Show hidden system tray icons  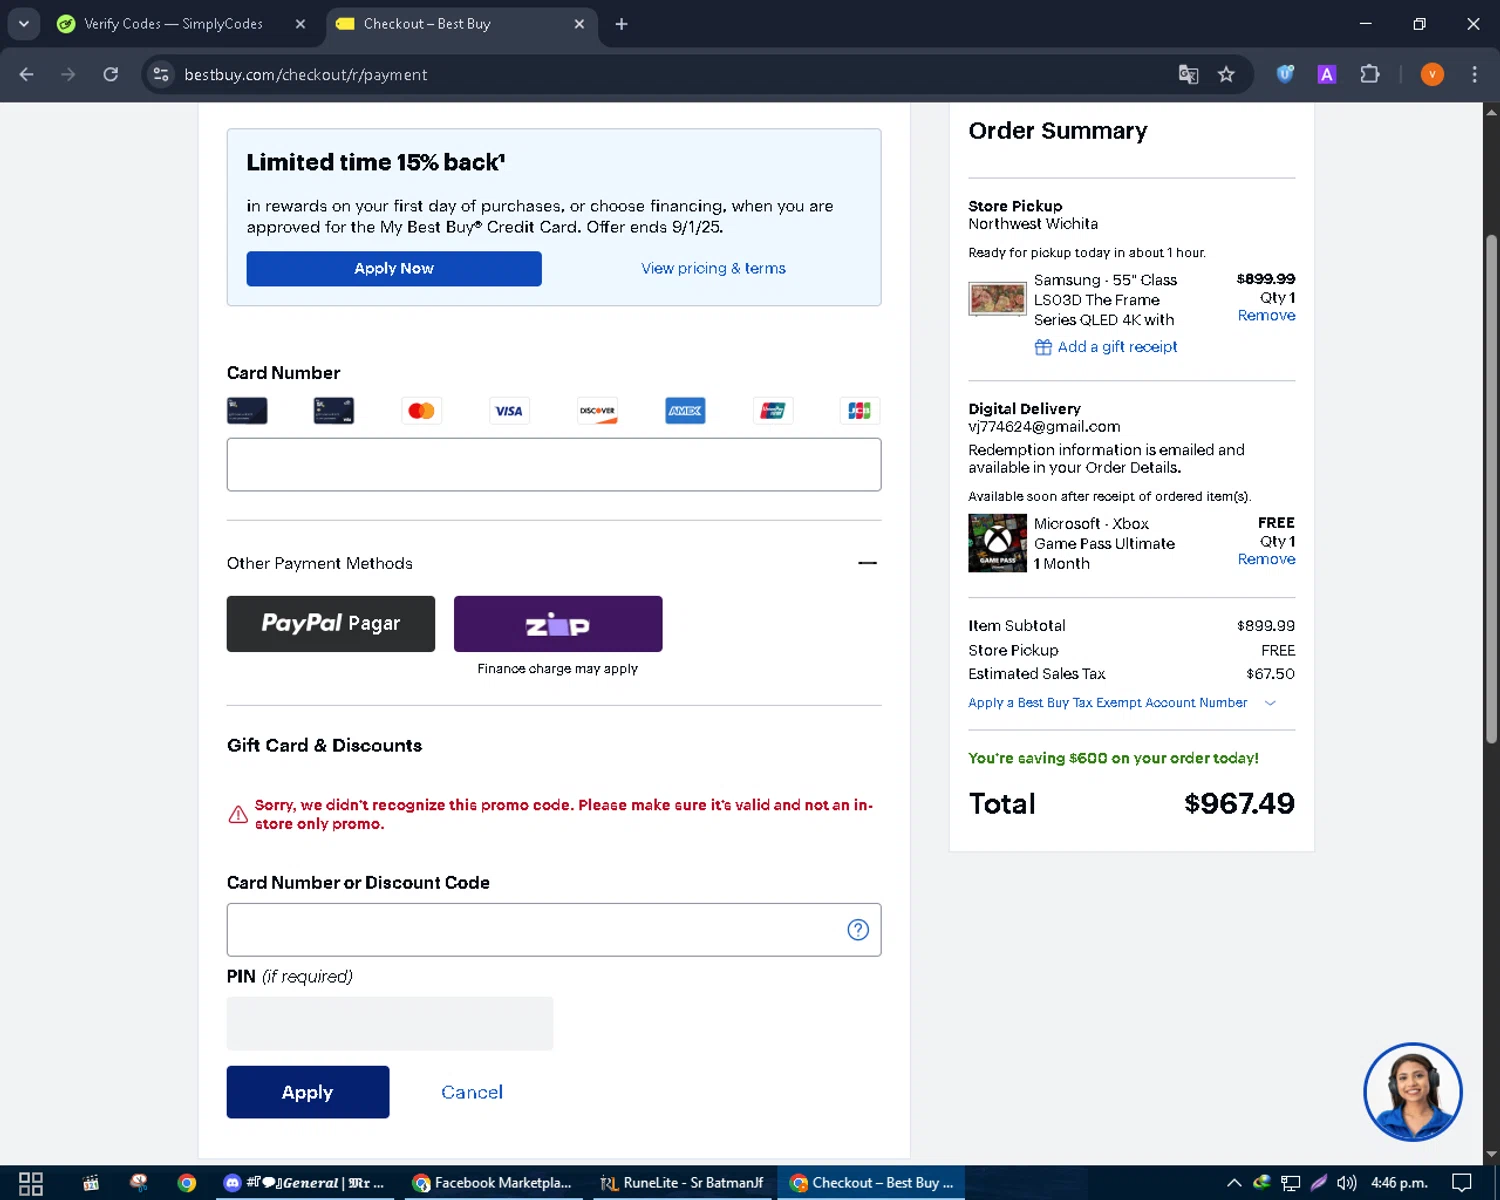point(1234,1183)
